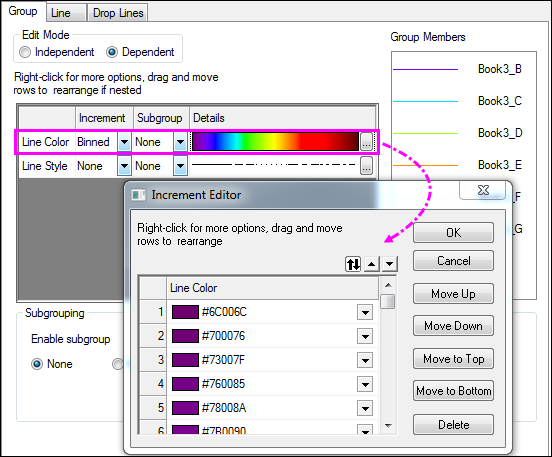552x457 pixels.
Task: Click the small move-up triangle icon
Action: [x=372, y=264]
